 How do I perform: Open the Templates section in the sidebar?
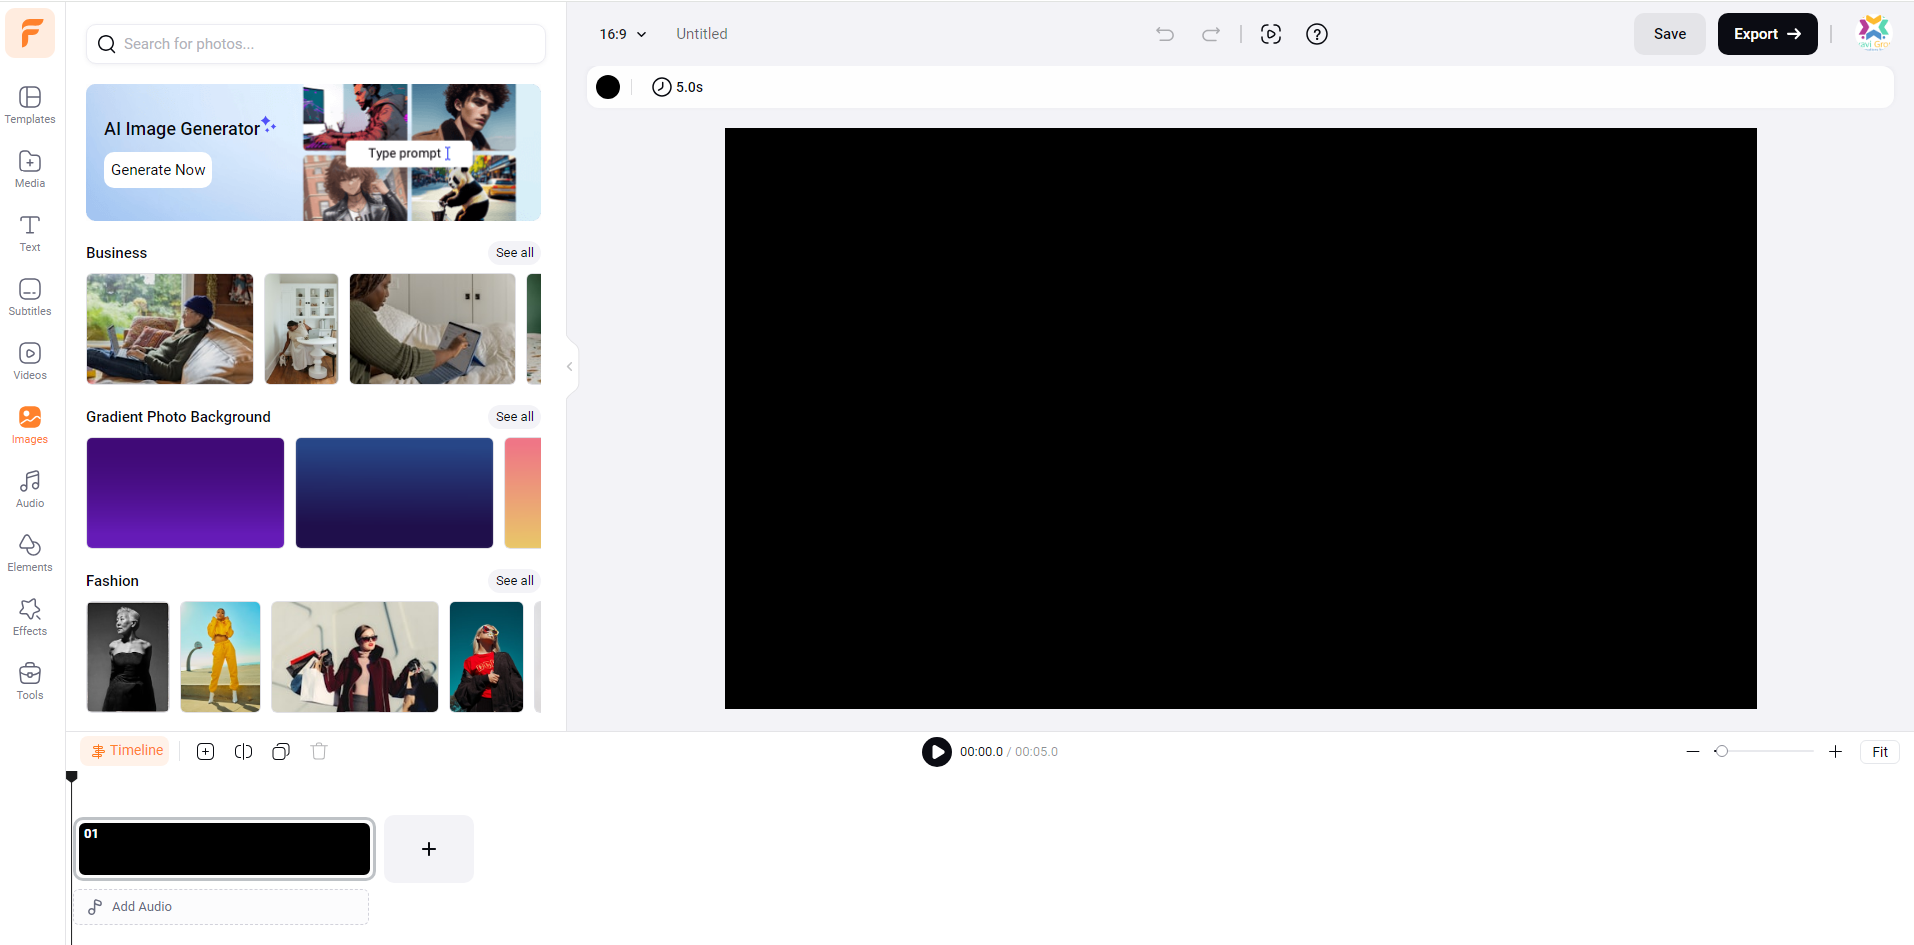(x=29, y=104)
